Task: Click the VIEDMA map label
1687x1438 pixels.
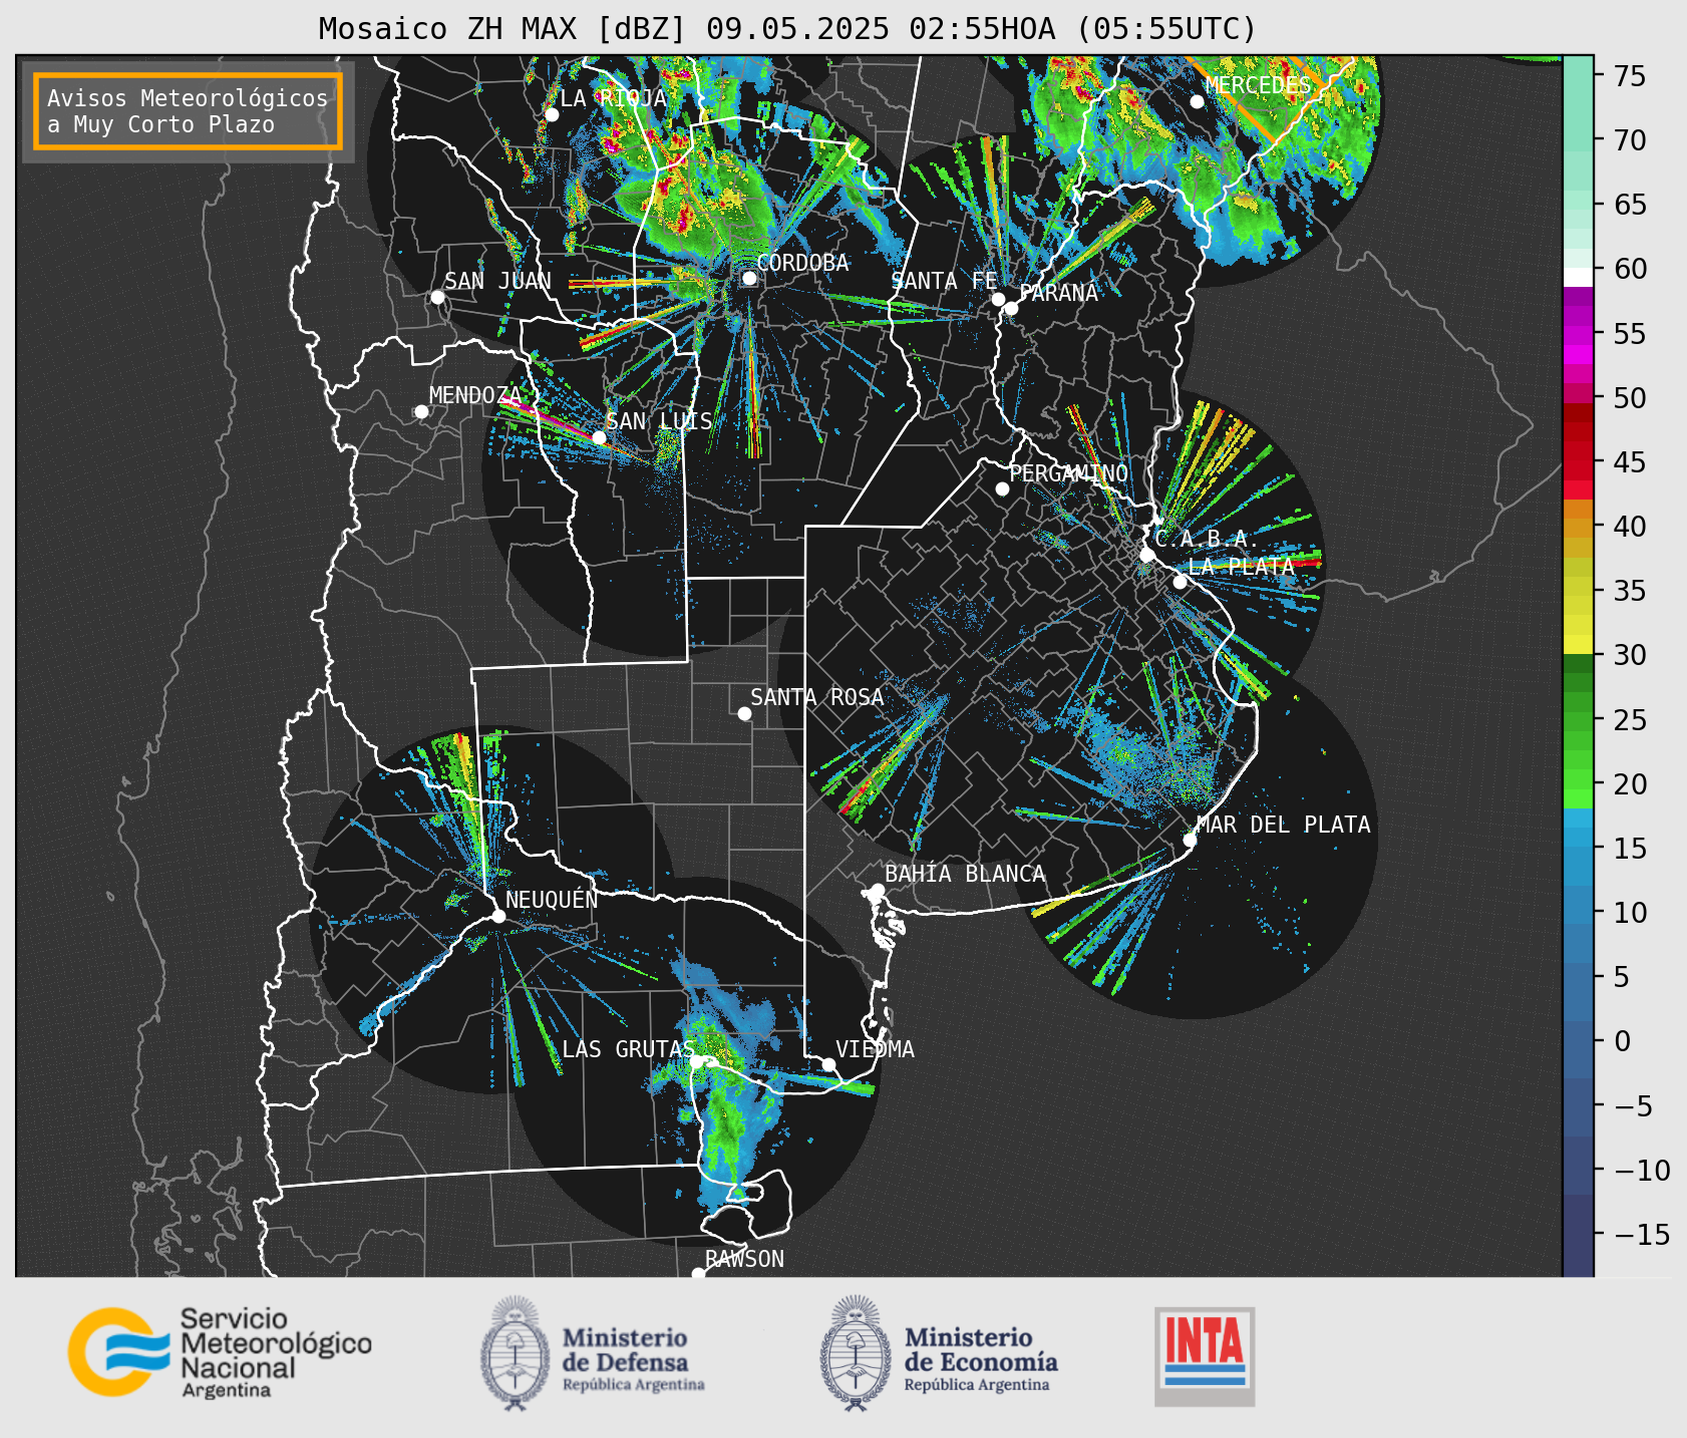Action: (x=875, y=1049)
